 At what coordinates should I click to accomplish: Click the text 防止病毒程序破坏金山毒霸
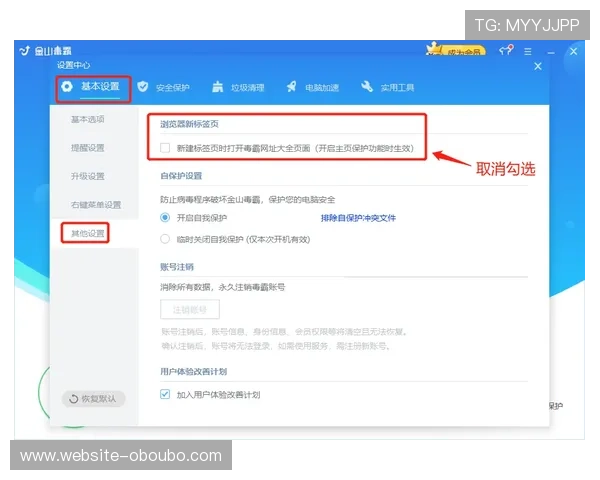click(x=210, y=199)
